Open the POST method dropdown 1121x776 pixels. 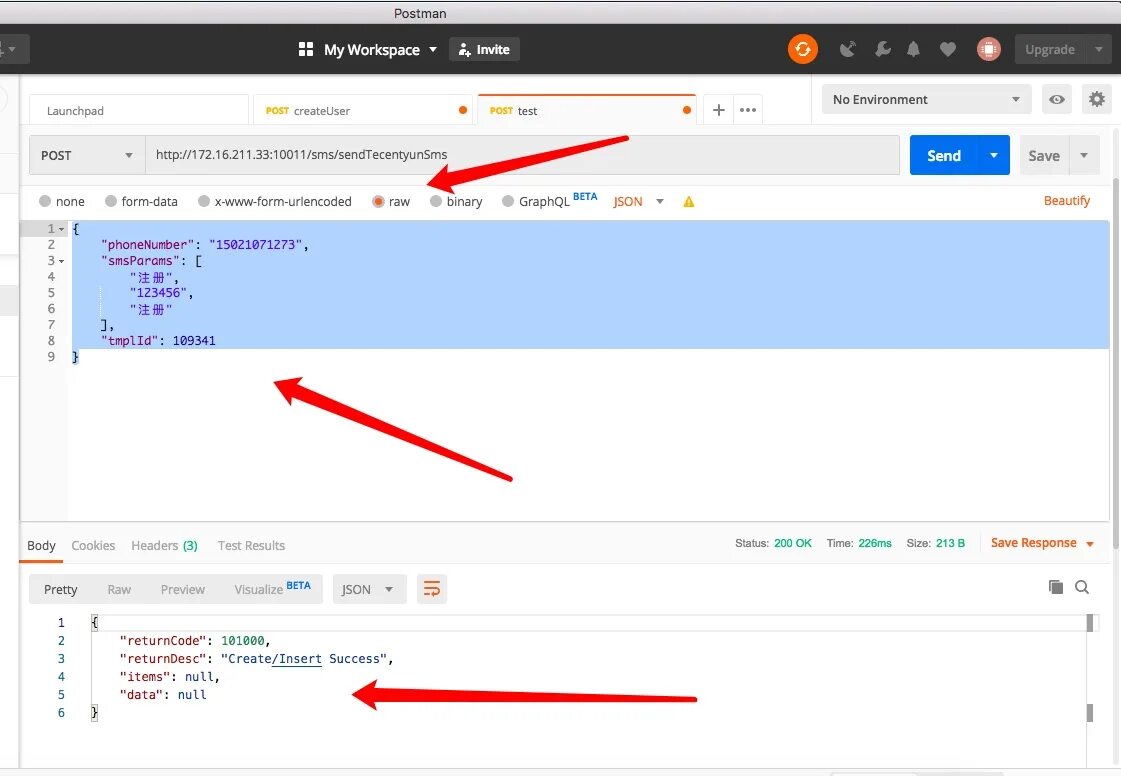87,155
